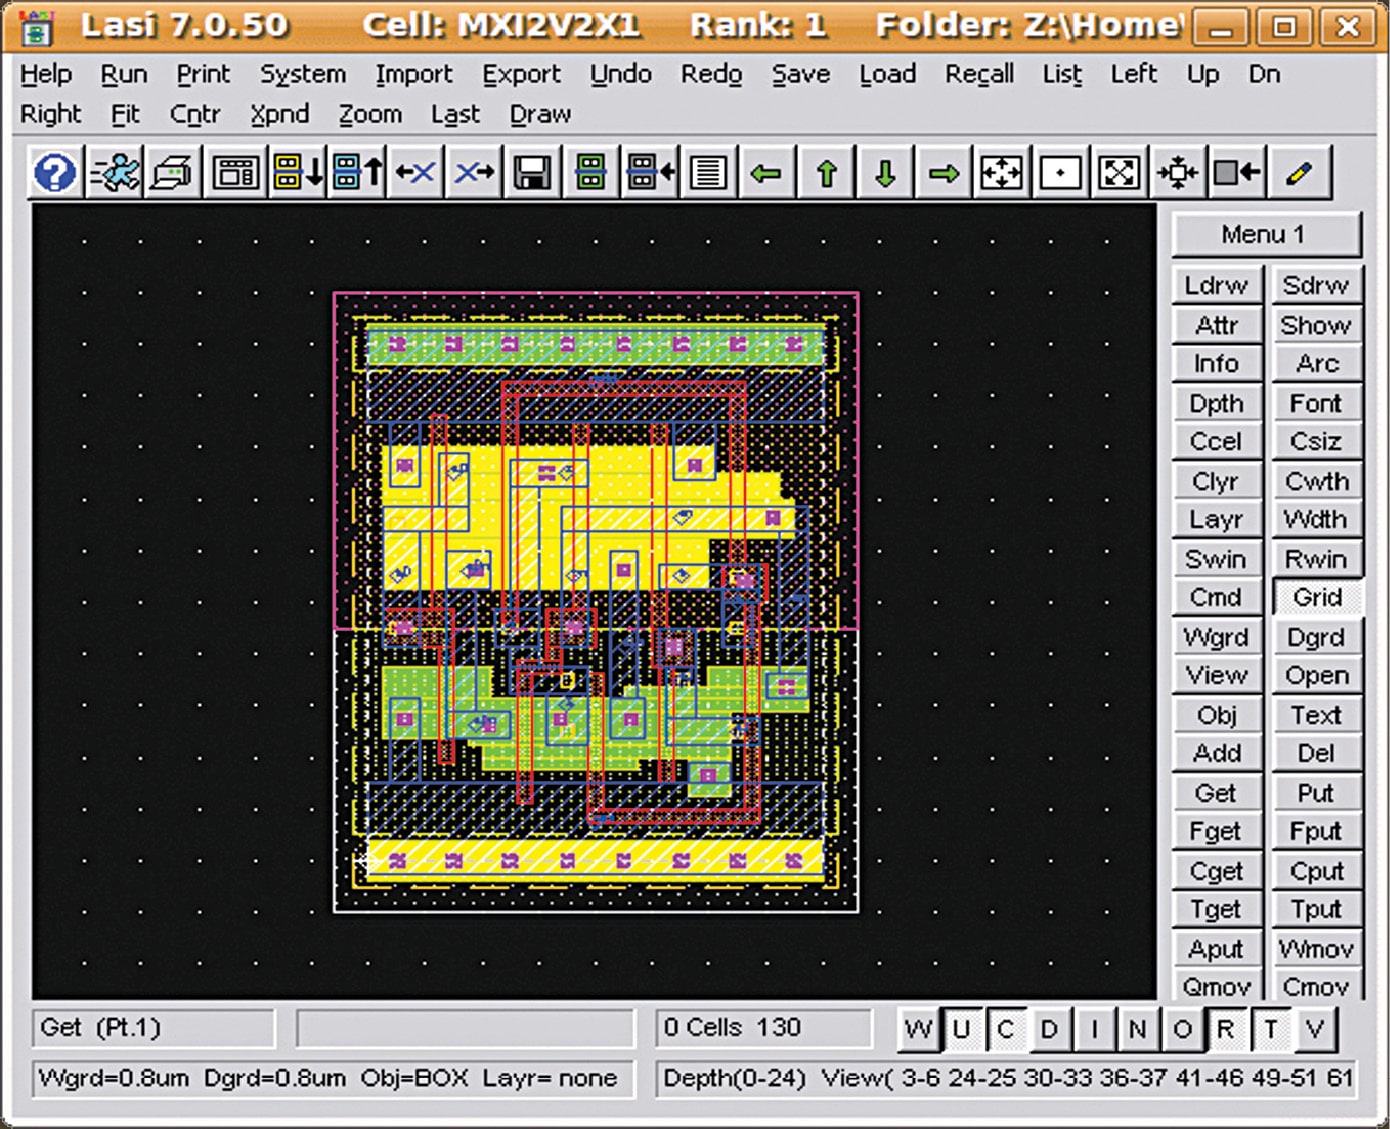
Task: Set drawing depth with the Dpth button
Action: coord(1216,403)
